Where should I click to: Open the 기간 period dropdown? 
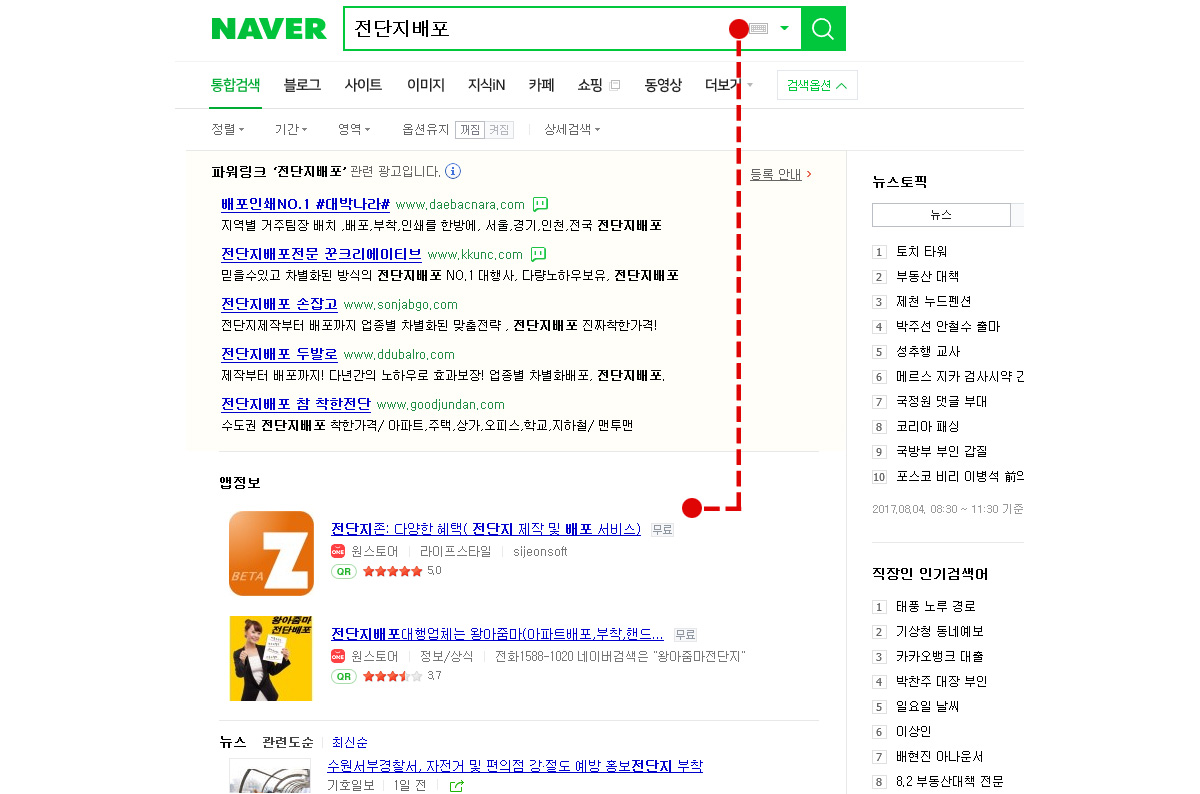click(x=291, y=129)
